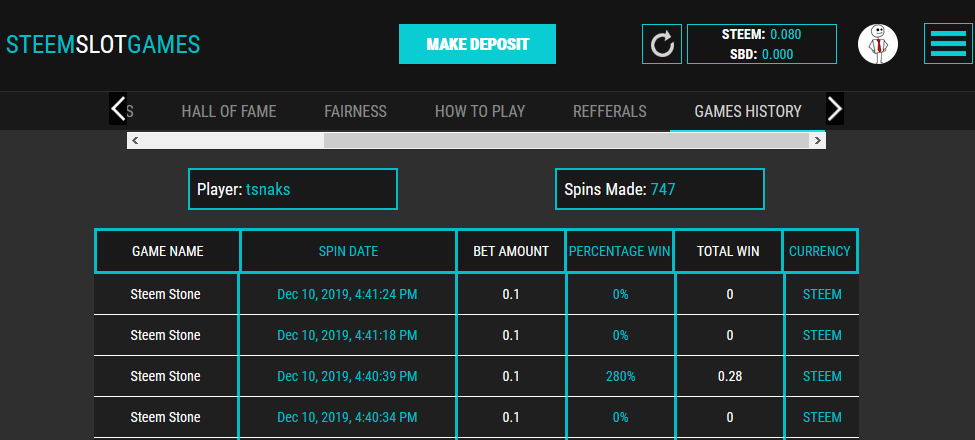Select the 280% win row value

[620, 376]
